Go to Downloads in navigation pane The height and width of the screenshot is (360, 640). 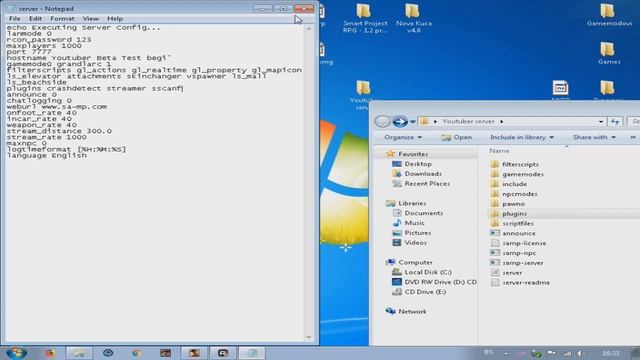(x=423, y=173)
